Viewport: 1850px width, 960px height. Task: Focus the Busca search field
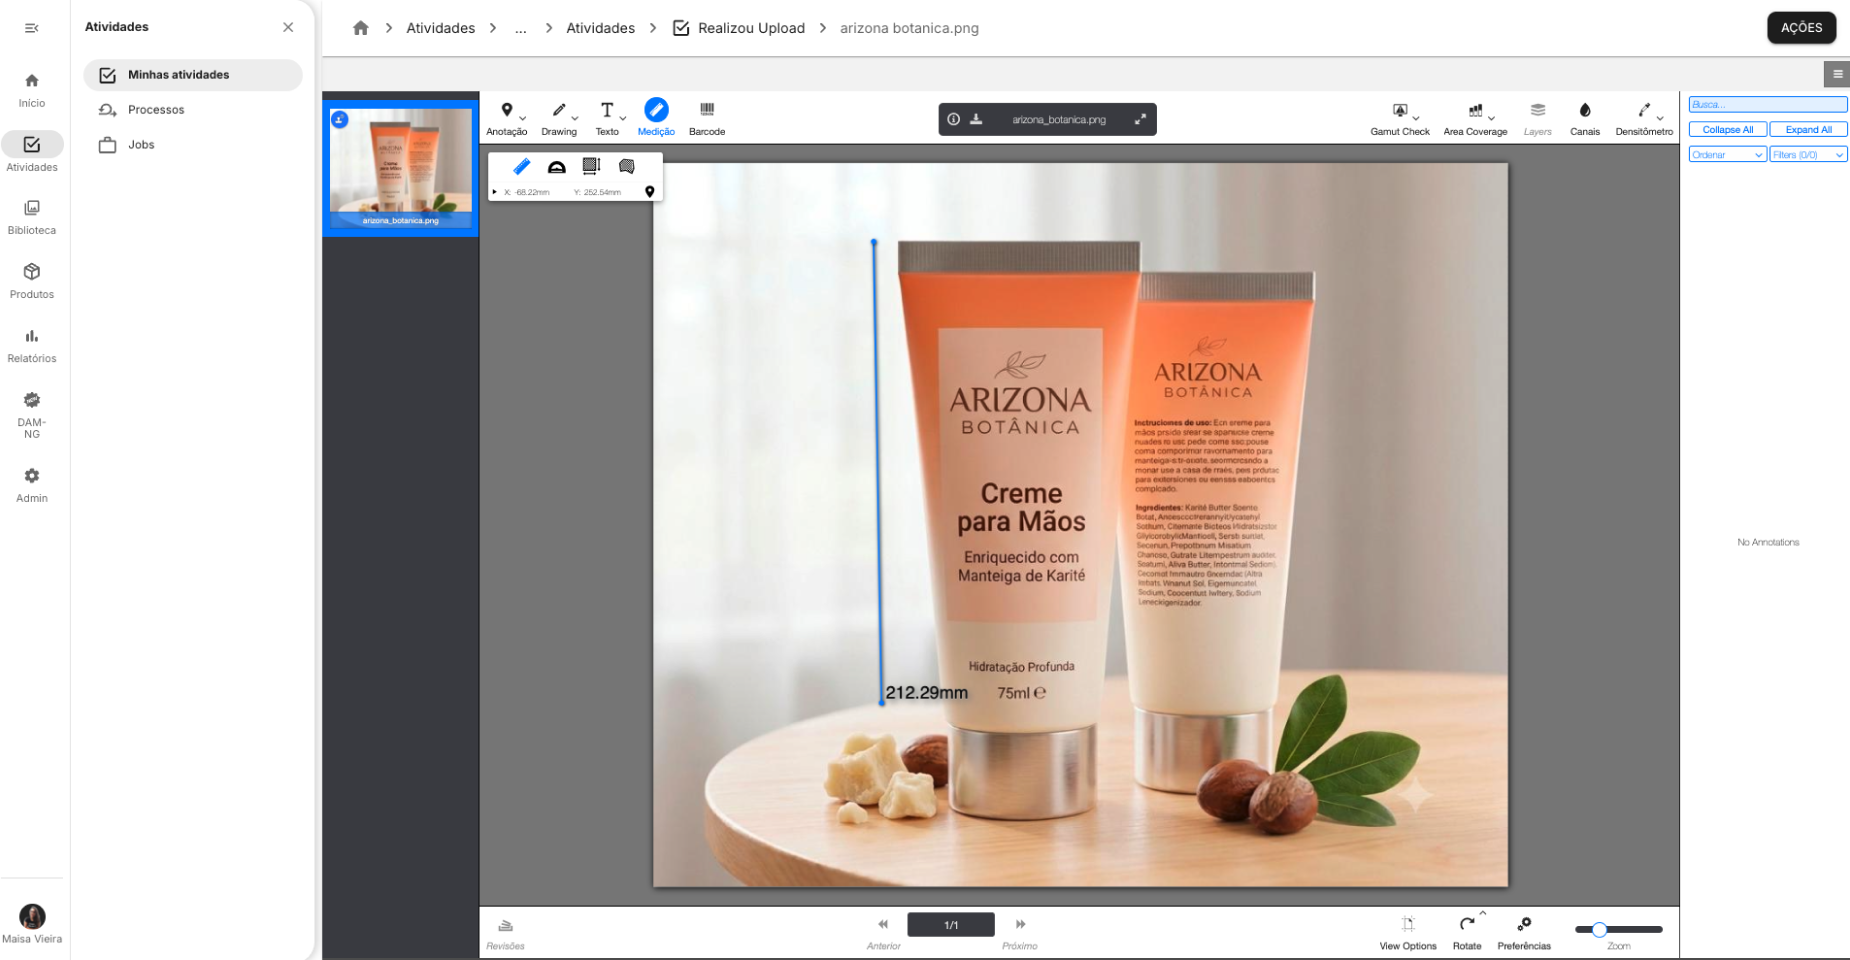[1768, 104]
